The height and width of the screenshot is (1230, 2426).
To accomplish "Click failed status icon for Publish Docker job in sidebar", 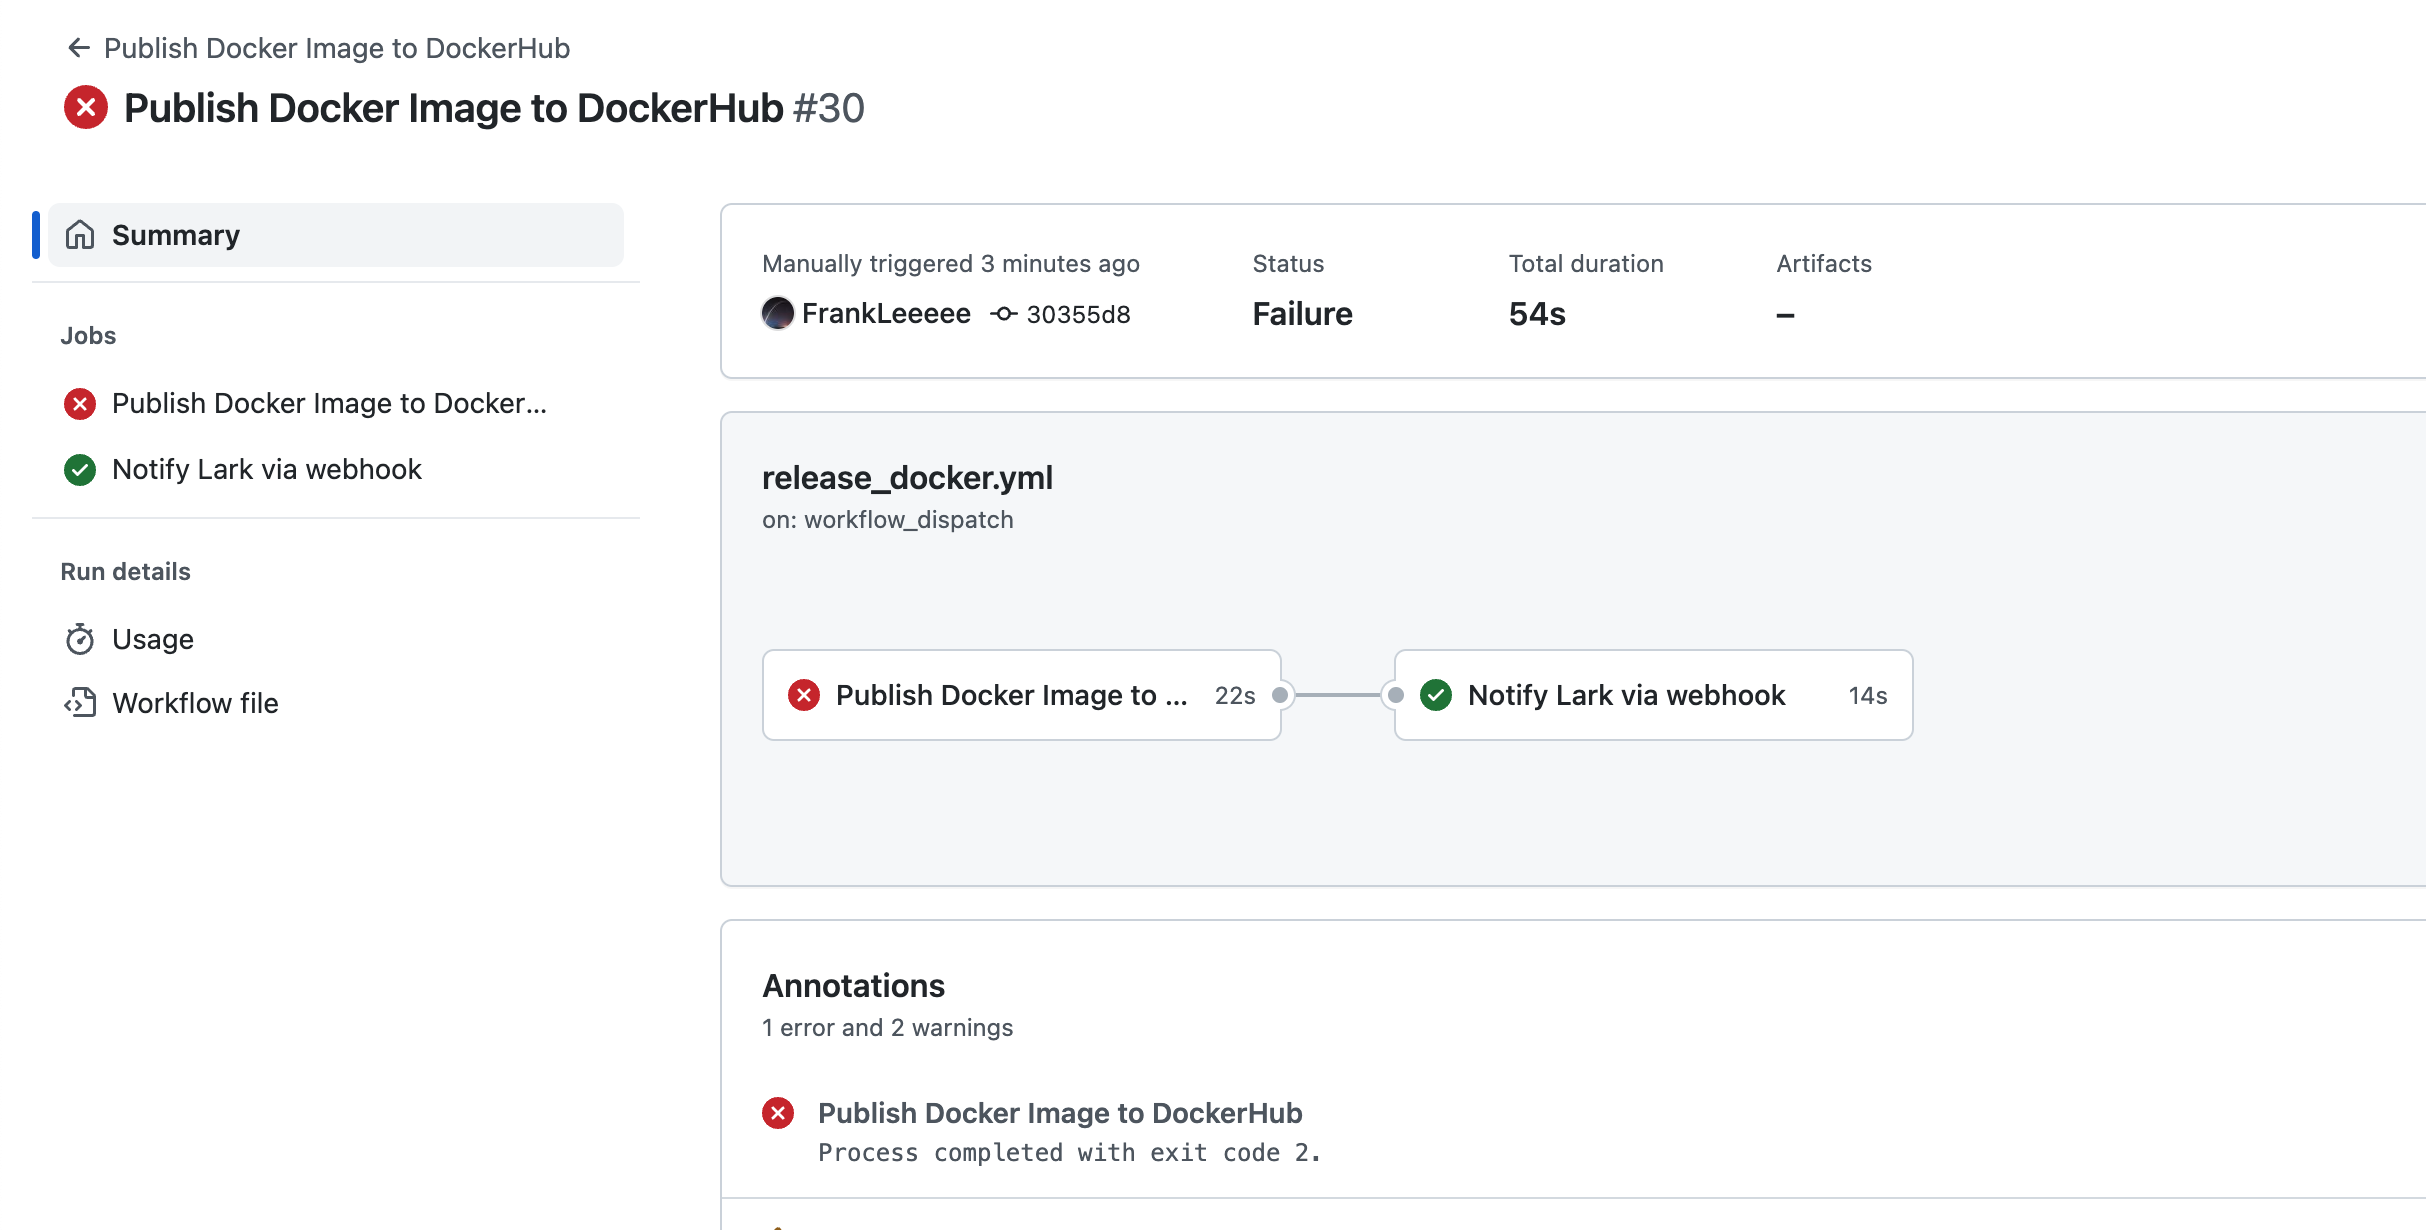I will (80, 404).
